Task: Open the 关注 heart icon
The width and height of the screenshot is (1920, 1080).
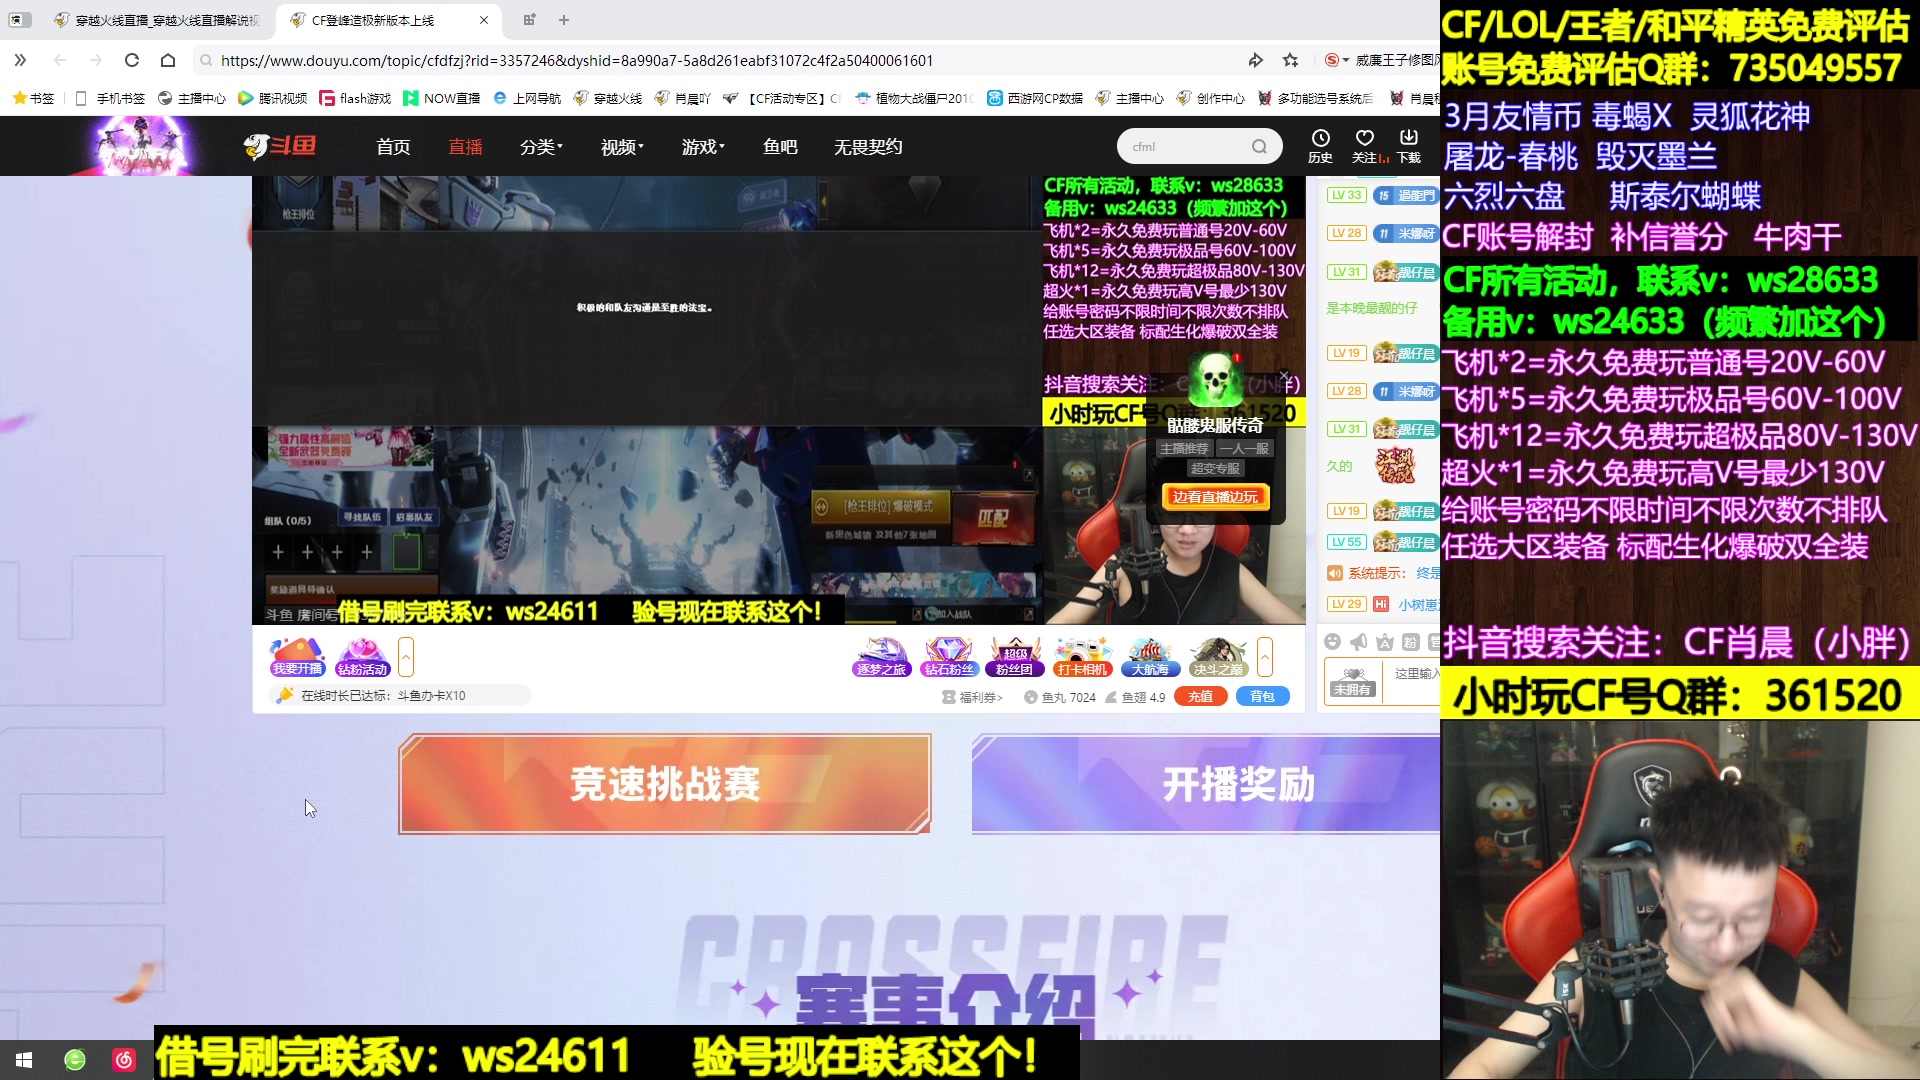Action: pos(1365,145)
